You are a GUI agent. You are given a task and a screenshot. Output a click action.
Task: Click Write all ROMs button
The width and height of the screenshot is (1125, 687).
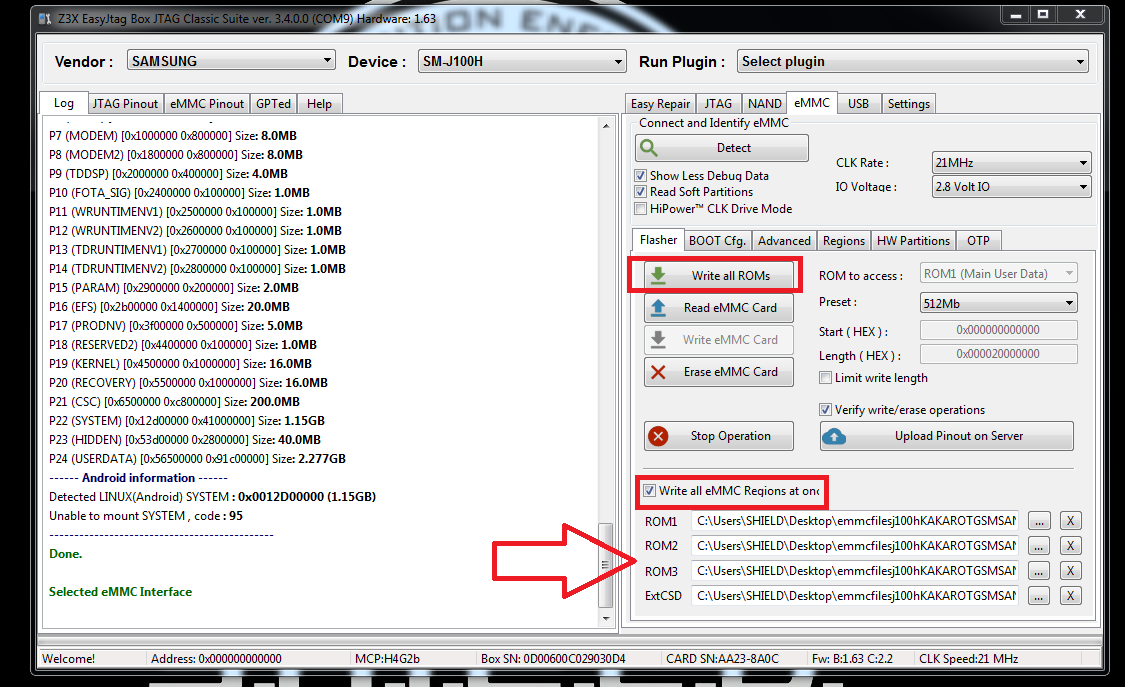pos(719,275)
